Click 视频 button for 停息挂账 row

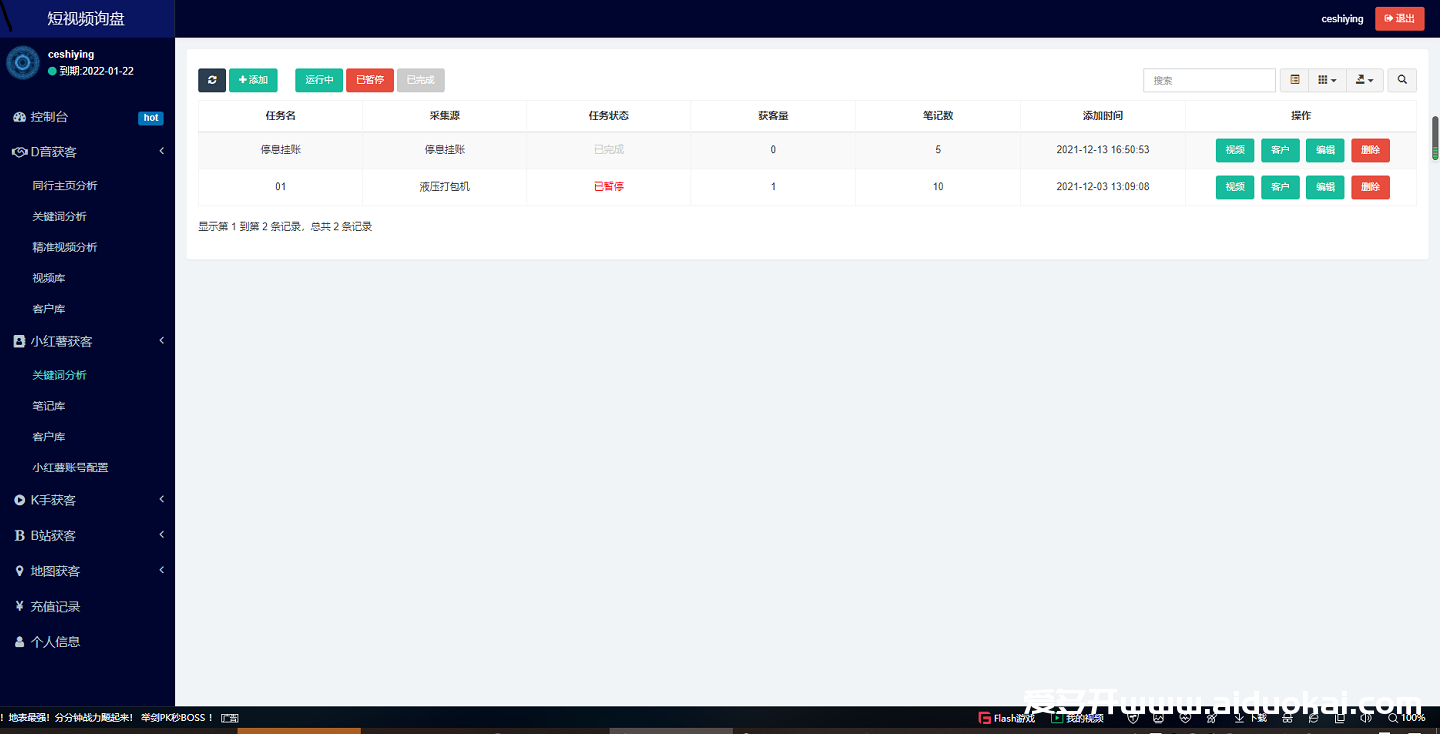1235,150
